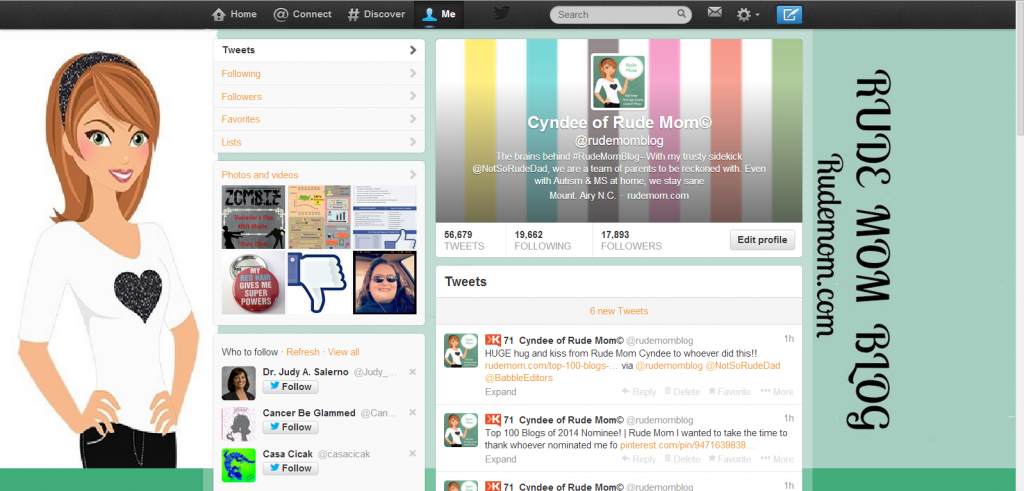Open the rudemom.com link in profile bio

click(x=658, y=195)
